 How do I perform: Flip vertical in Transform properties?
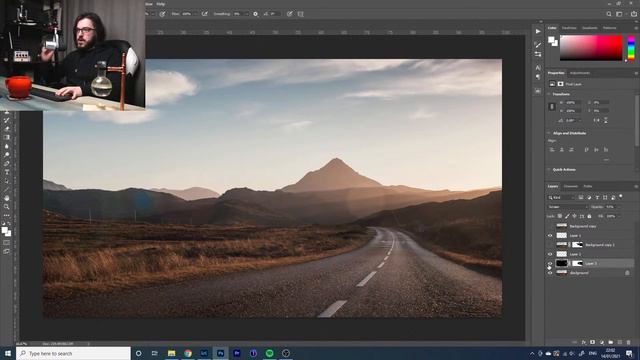pyautogui.click(x=606, y=120)
